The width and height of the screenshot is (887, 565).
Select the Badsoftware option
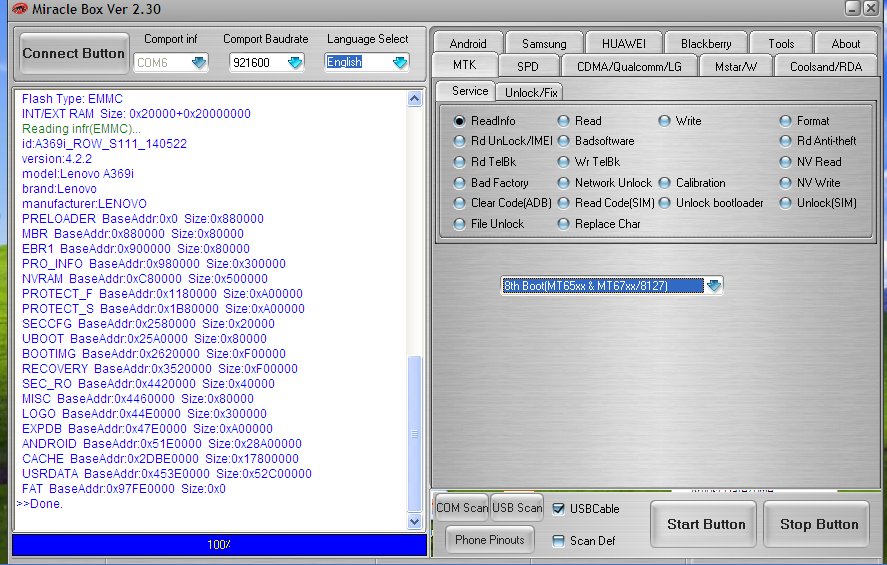(x=563, y=141)
